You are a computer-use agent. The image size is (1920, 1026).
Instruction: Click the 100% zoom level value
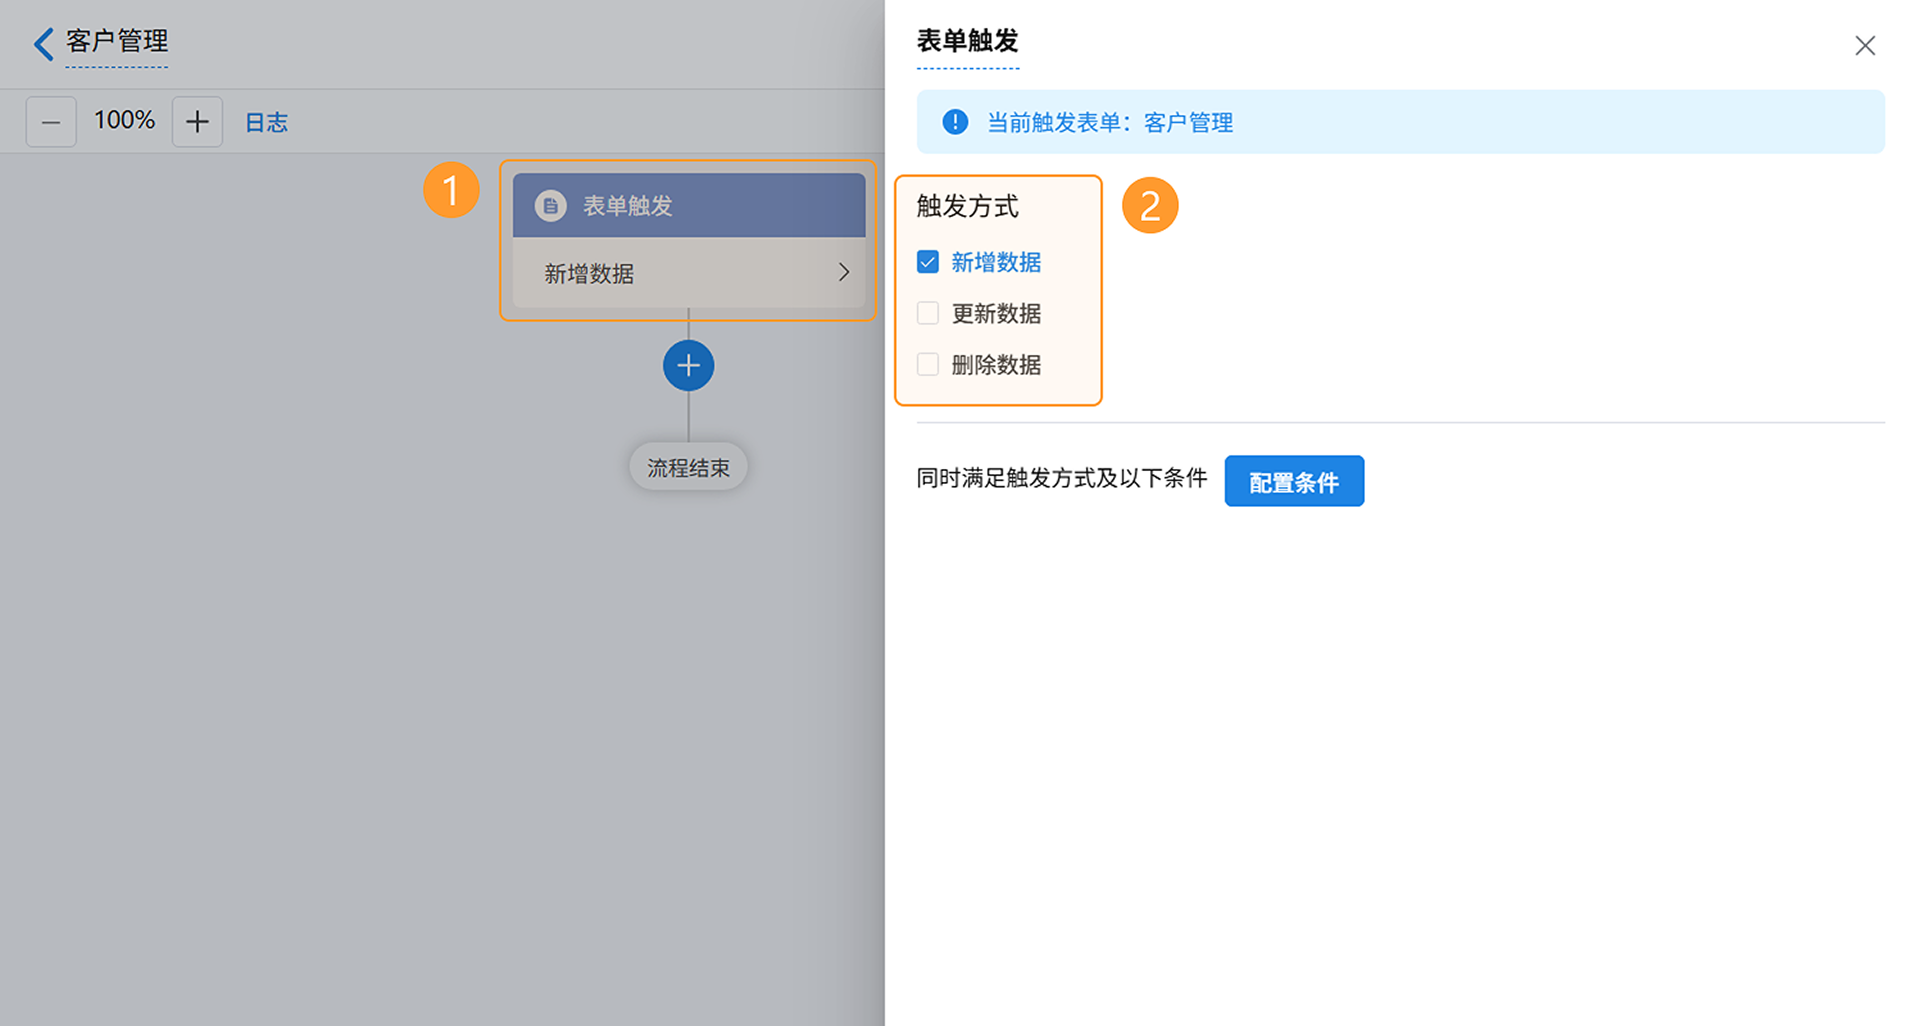click(124, 121)
